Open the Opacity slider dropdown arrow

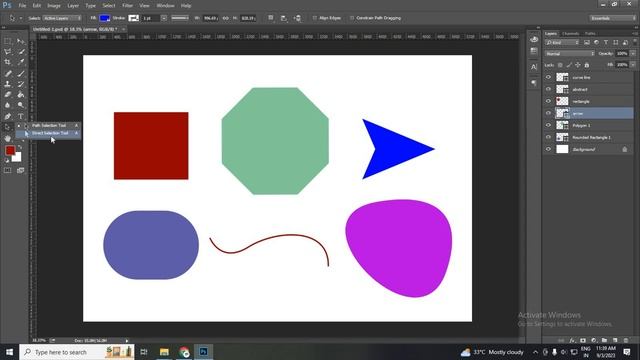633,53
